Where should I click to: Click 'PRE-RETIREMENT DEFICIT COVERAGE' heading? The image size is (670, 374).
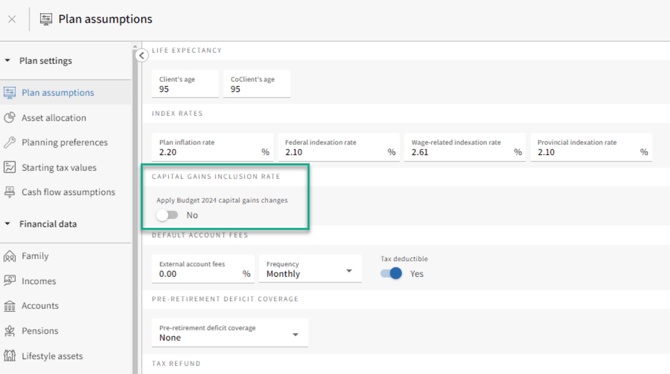(x=225, y=299)
